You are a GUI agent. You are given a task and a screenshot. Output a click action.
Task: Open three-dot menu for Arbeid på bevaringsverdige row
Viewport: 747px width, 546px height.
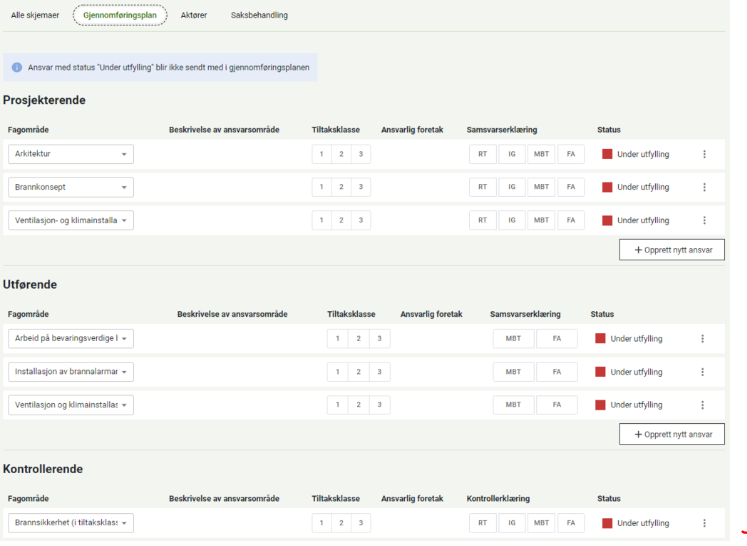pos(702,339)
